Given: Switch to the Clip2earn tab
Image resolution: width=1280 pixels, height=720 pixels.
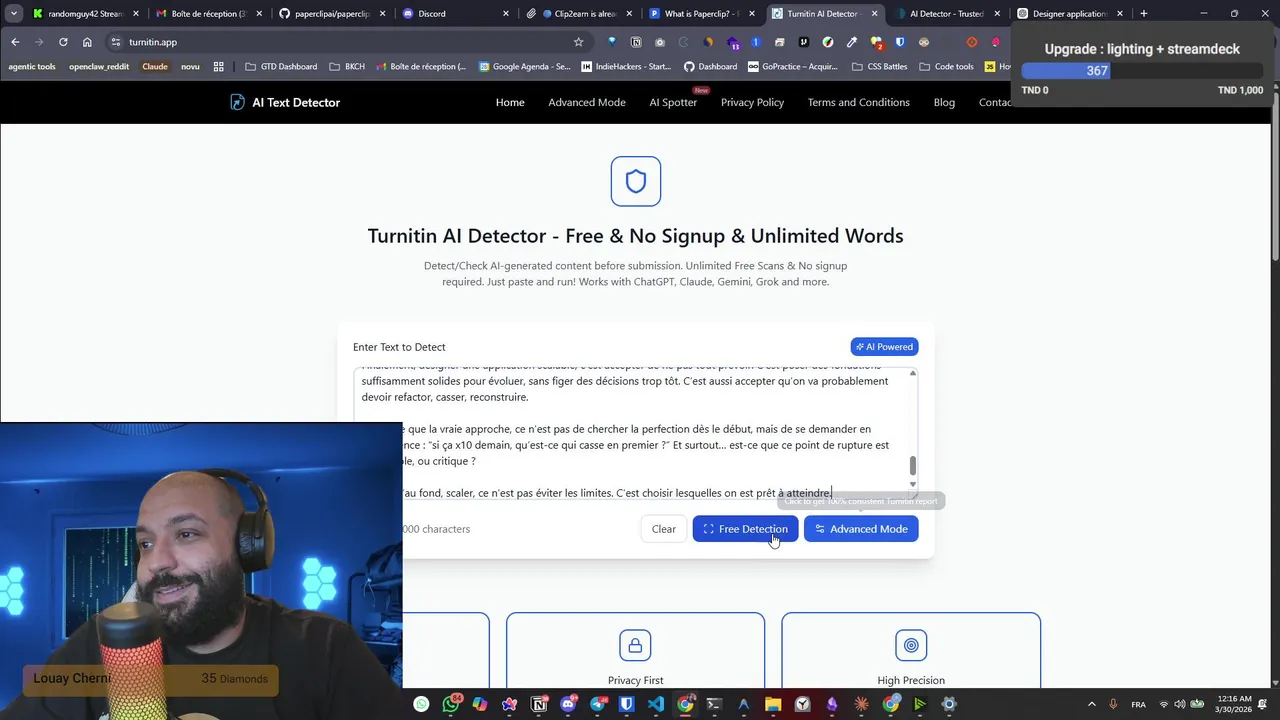Looking at the screenshot, I should click(x=578, y=14).
